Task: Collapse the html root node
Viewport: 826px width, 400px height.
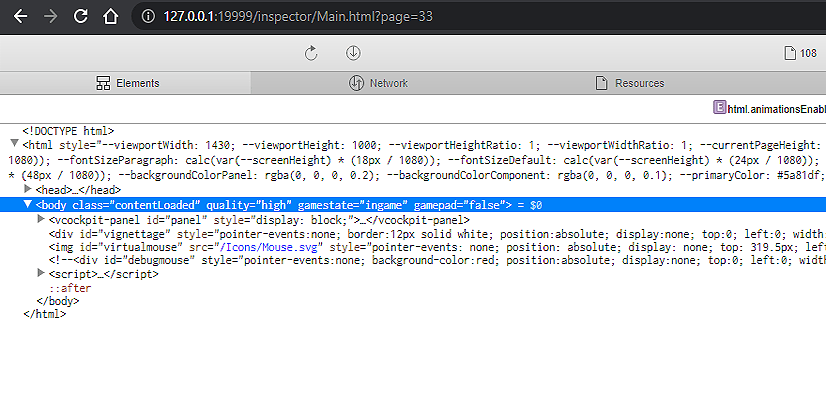Action: coord(14,145)
